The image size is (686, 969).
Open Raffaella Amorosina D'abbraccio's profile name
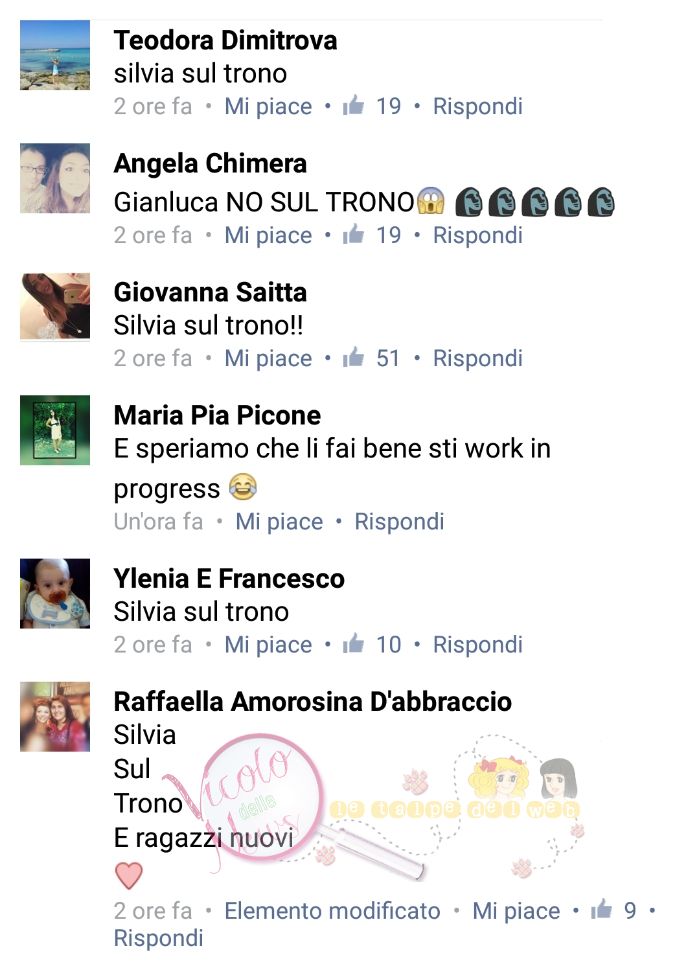point(313,701)
